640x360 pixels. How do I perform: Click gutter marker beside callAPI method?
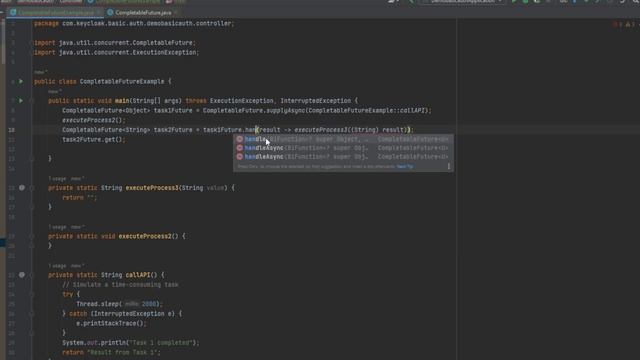coord(22,275)
